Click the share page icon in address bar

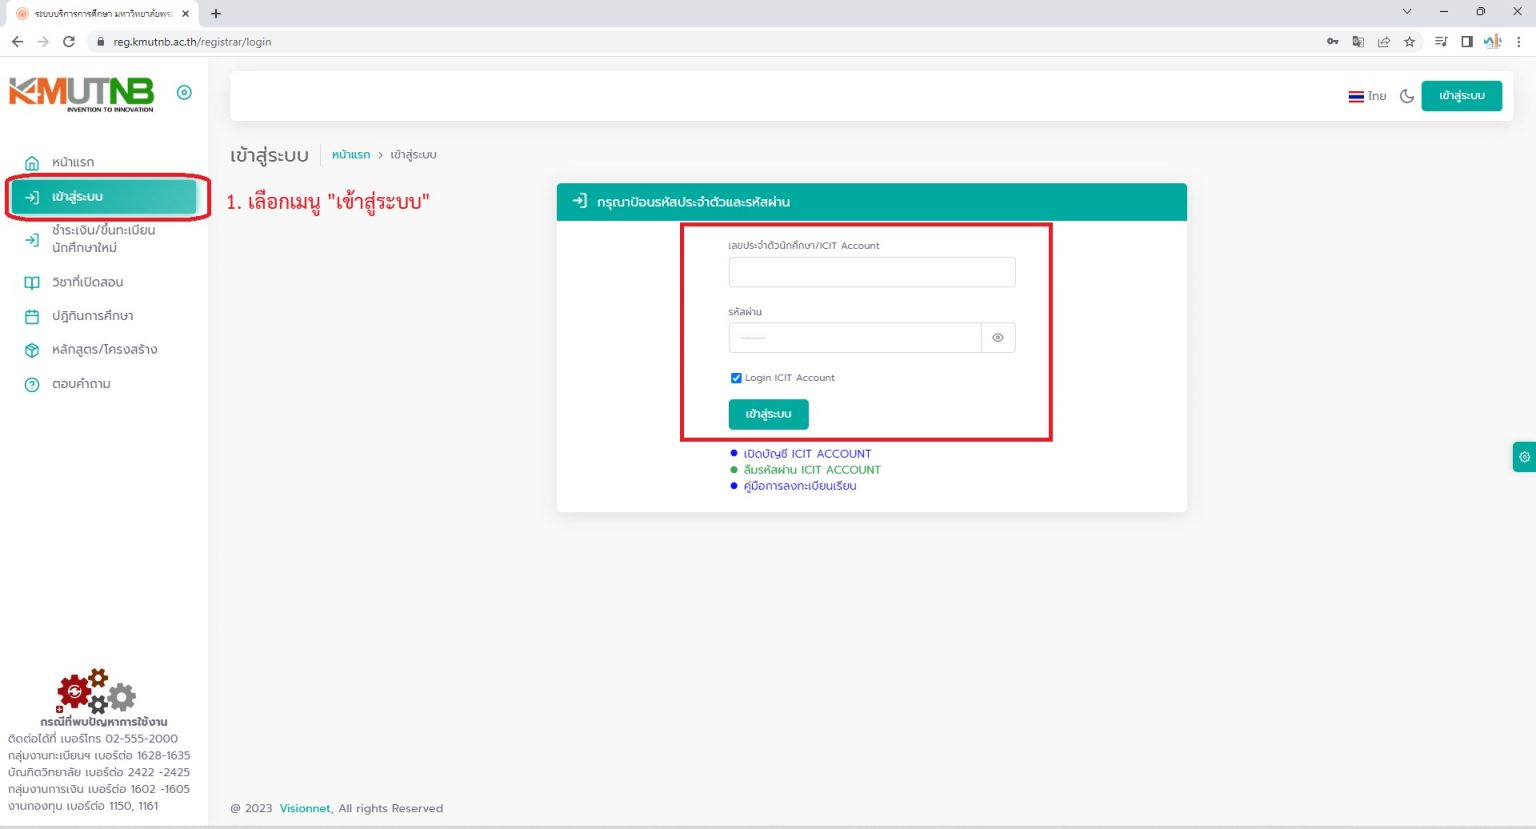point(1384,42)
